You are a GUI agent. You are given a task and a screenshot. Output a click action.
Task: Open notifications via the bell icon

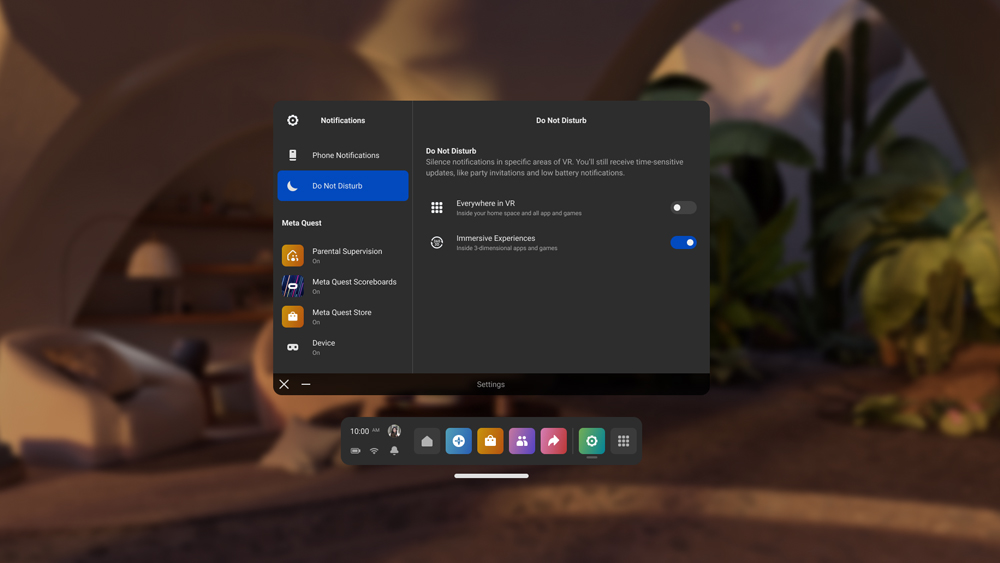394,451
